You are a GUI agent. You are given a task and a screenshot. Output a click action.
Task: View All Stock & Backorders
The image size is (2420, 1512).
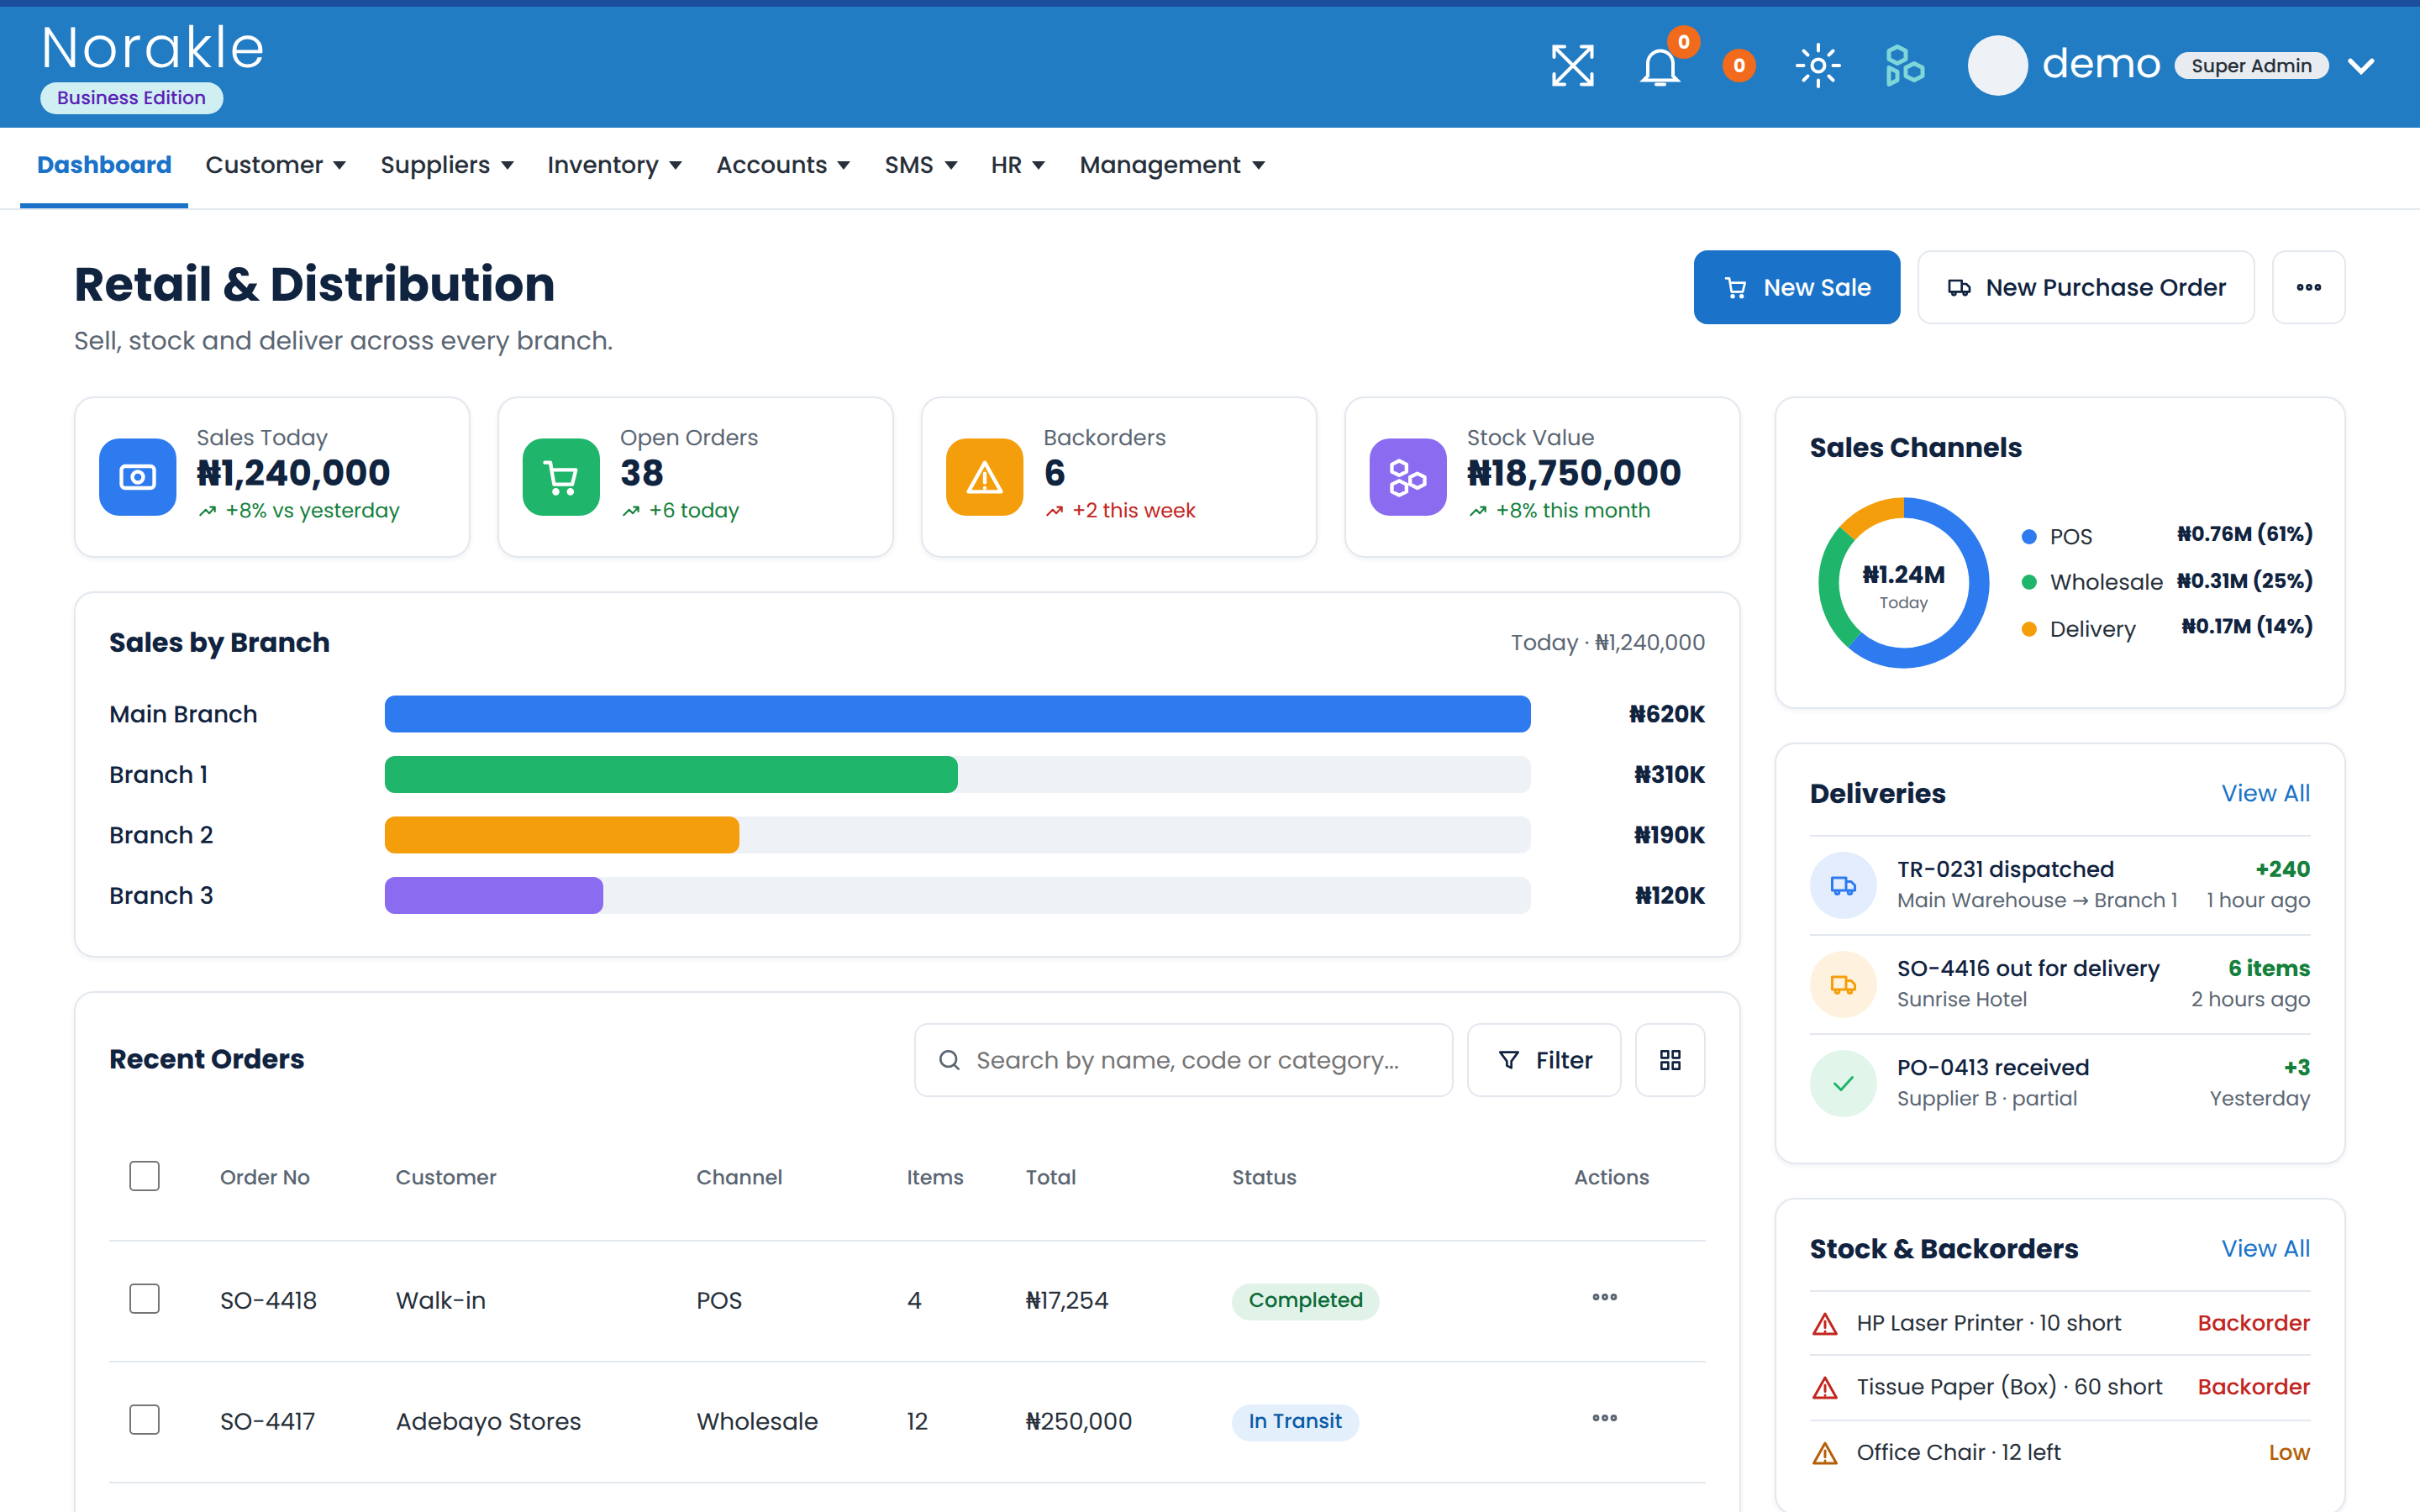pyautogui.click(x=2266, y=1248)
